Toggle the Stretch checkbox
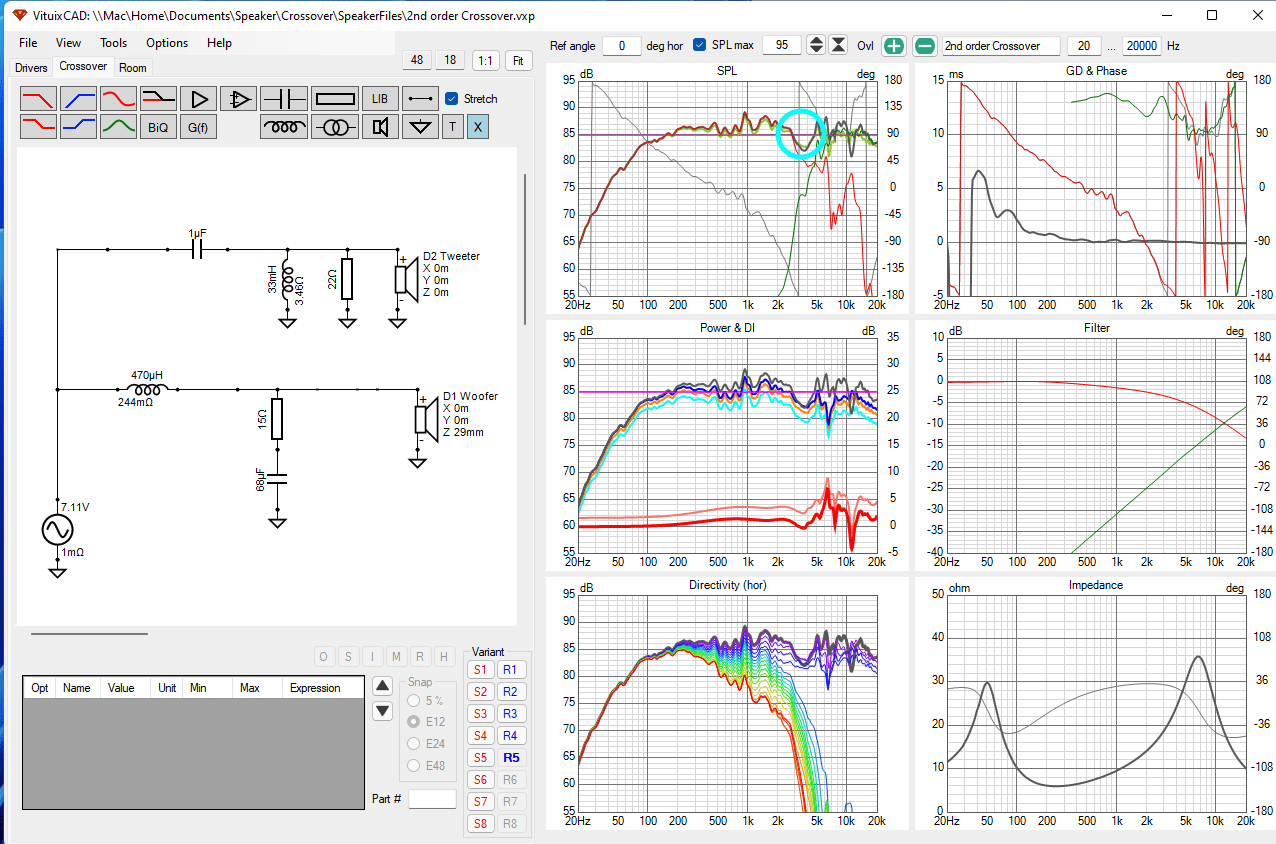 tap(451, 99)
